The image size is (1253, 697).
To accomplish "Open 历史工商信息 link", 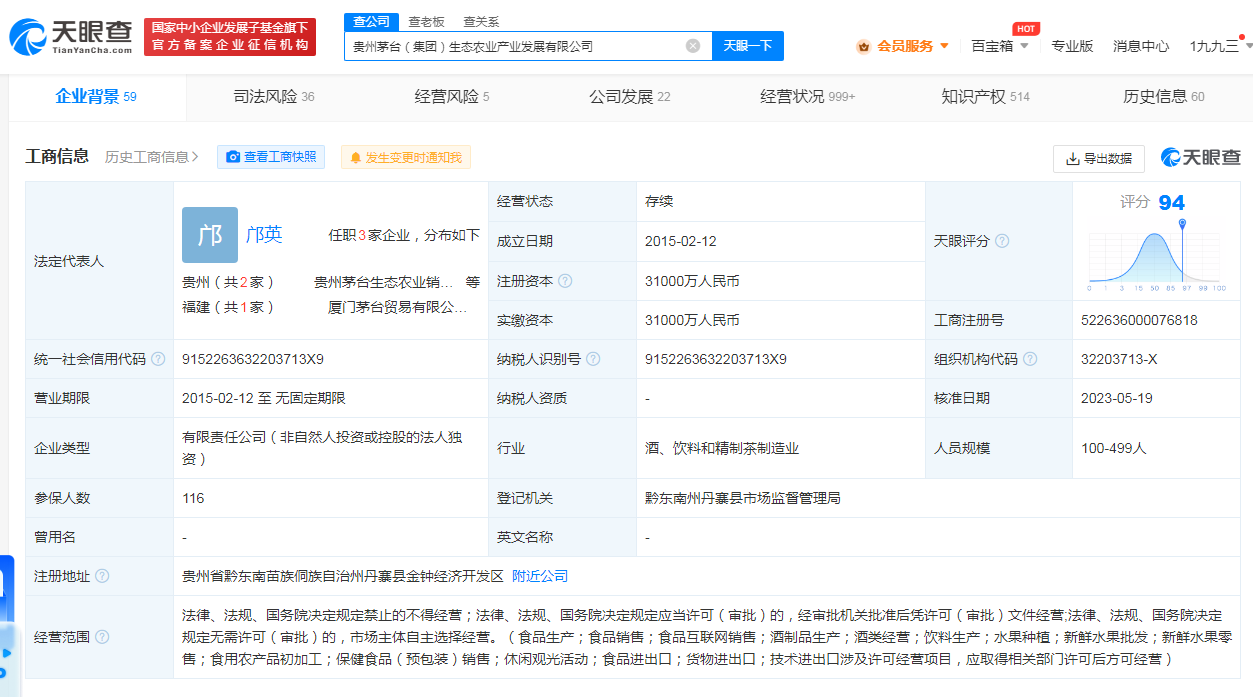I will [152, 157].
